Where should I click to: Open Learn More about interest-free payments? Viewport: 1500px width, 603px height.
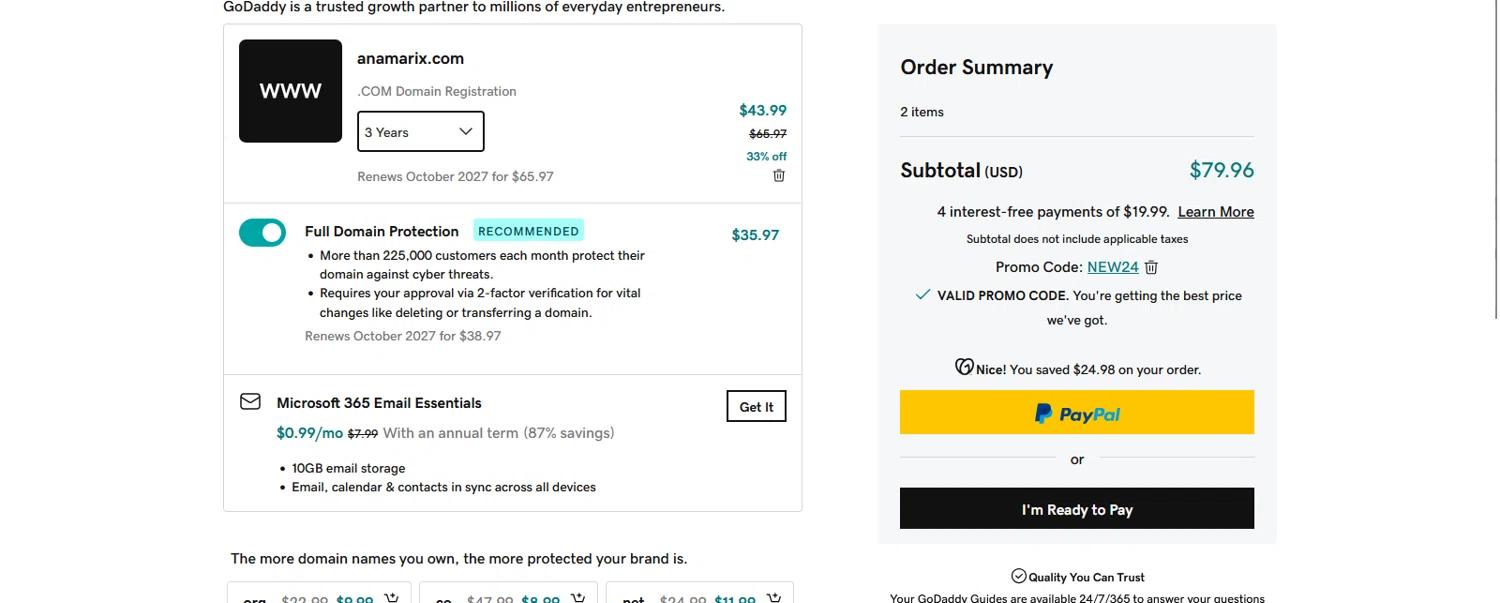(x=1215, y=212)
